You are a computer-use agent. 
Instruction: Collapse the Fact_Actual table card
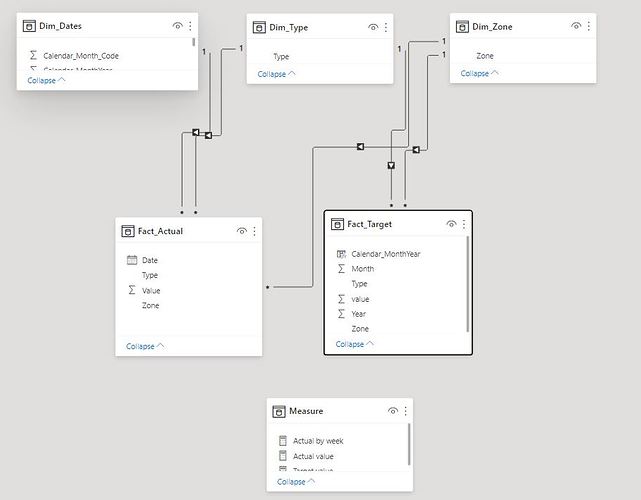click(145, 346)
